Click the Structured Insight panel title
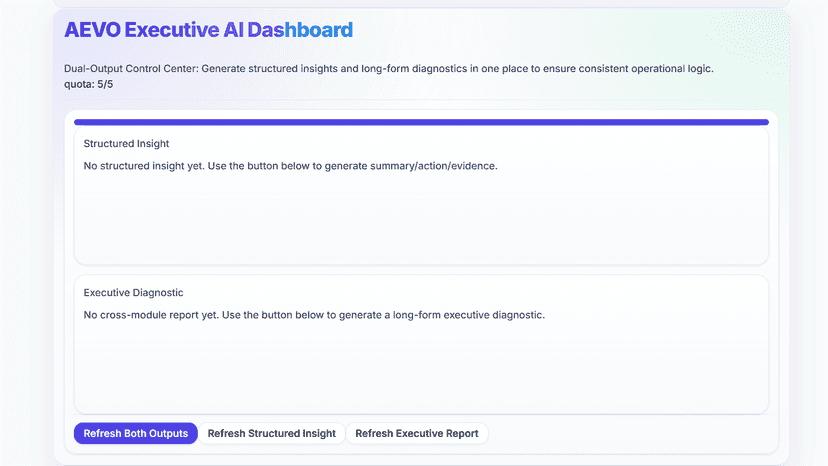828x466 pixels. pyautogui.click(x=126, y=143)
